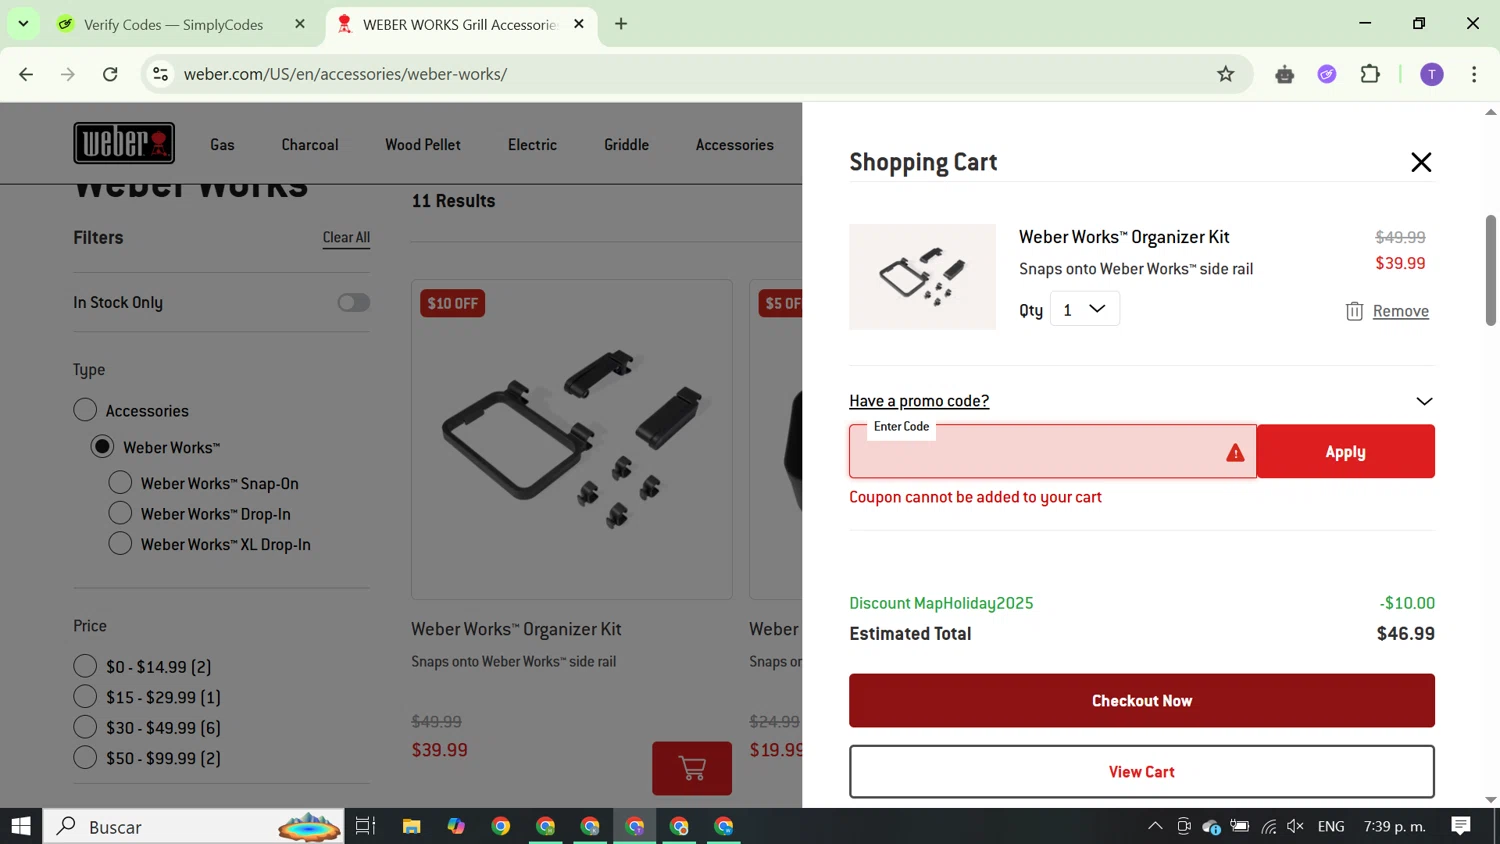Click the cart panel scrollbar
Screen dimensions: 1500x844
pyautogui.click(x=1490, y=270)
